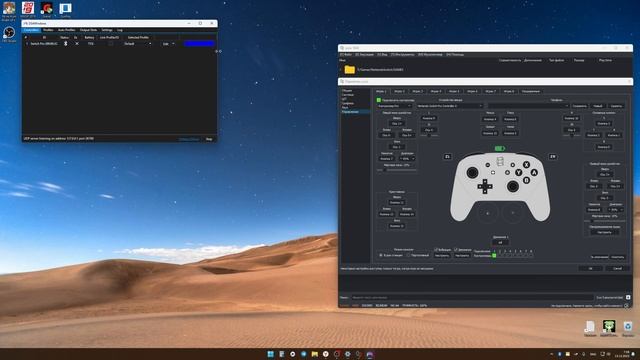Click the New profile button
640x360 pixels.
coord(598,106)
